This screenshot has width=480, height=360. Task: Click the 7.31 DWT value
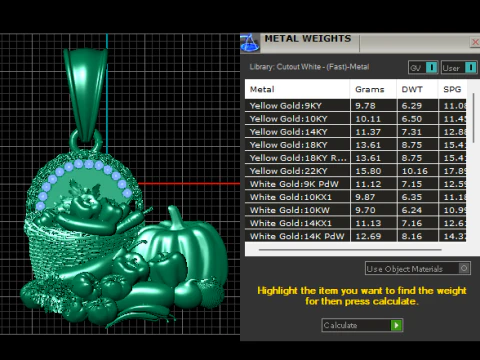pyautogui.click(x=412, y=132)
